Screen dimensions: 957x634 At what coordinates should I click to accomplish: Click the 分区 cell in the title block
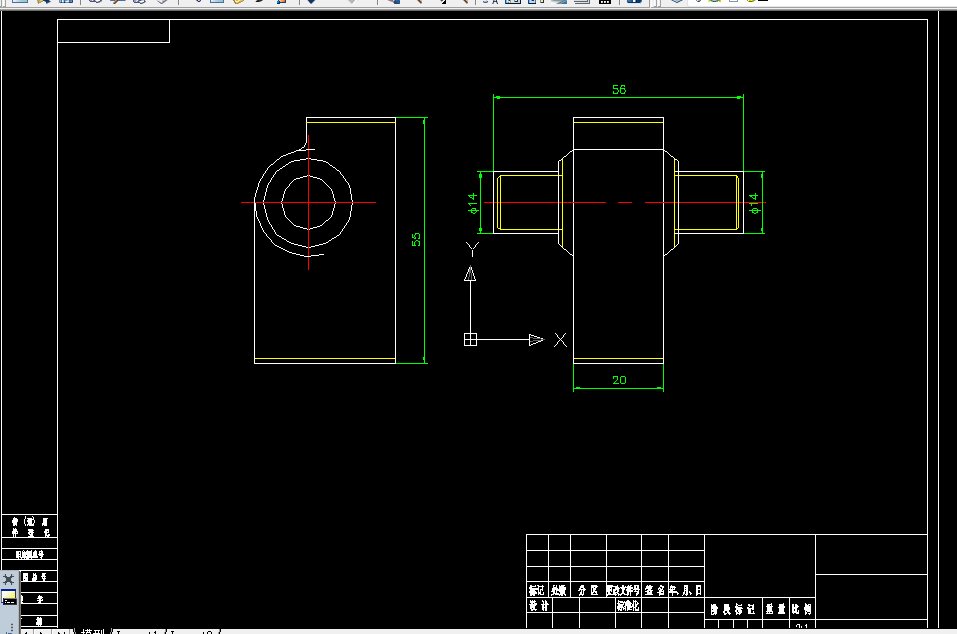pyautogui.click(x=588, y=590)
